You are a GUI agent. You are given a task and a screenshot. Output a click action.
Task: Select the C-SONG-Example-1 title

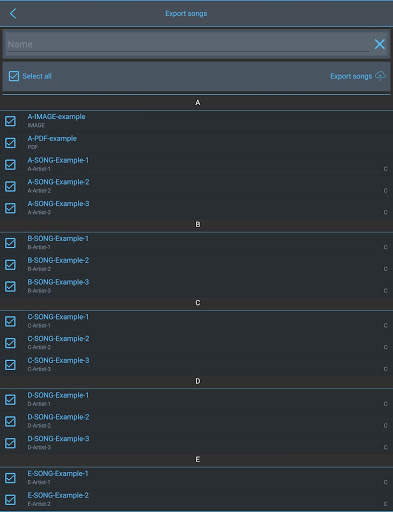[58, 317]
